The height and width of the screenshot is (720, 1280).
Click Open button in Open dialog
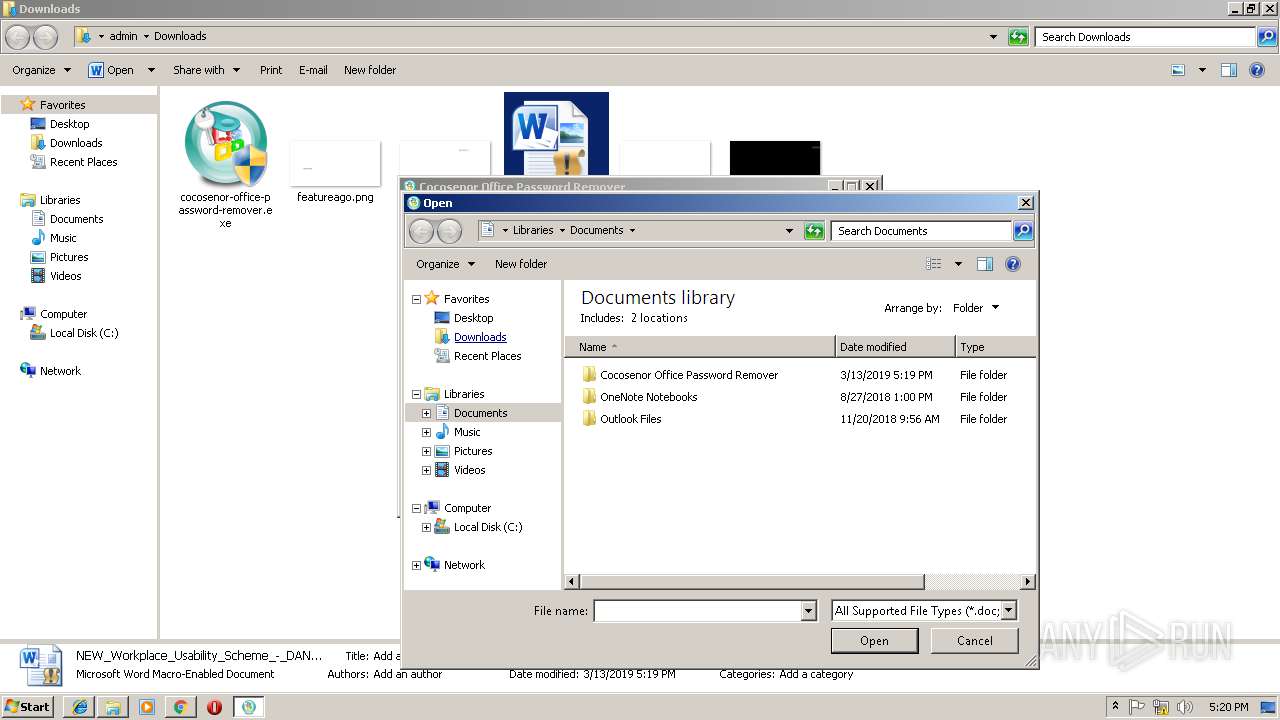coord(874,641)
